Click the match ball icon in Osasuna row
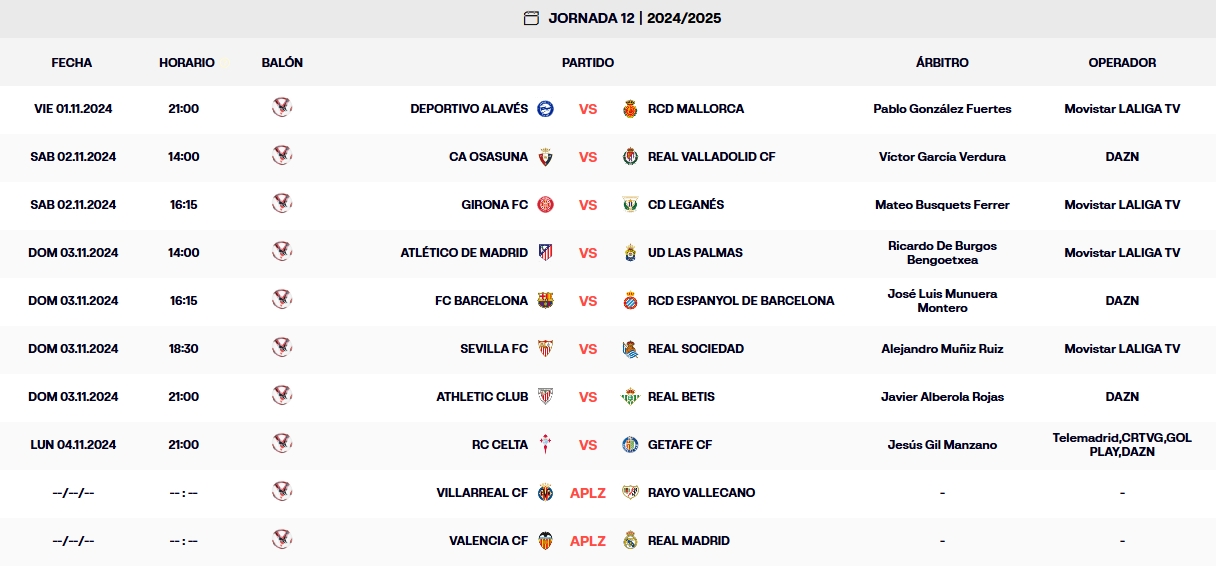The height and width of the screenshot is (567, 1216). [x=282, y=155]
